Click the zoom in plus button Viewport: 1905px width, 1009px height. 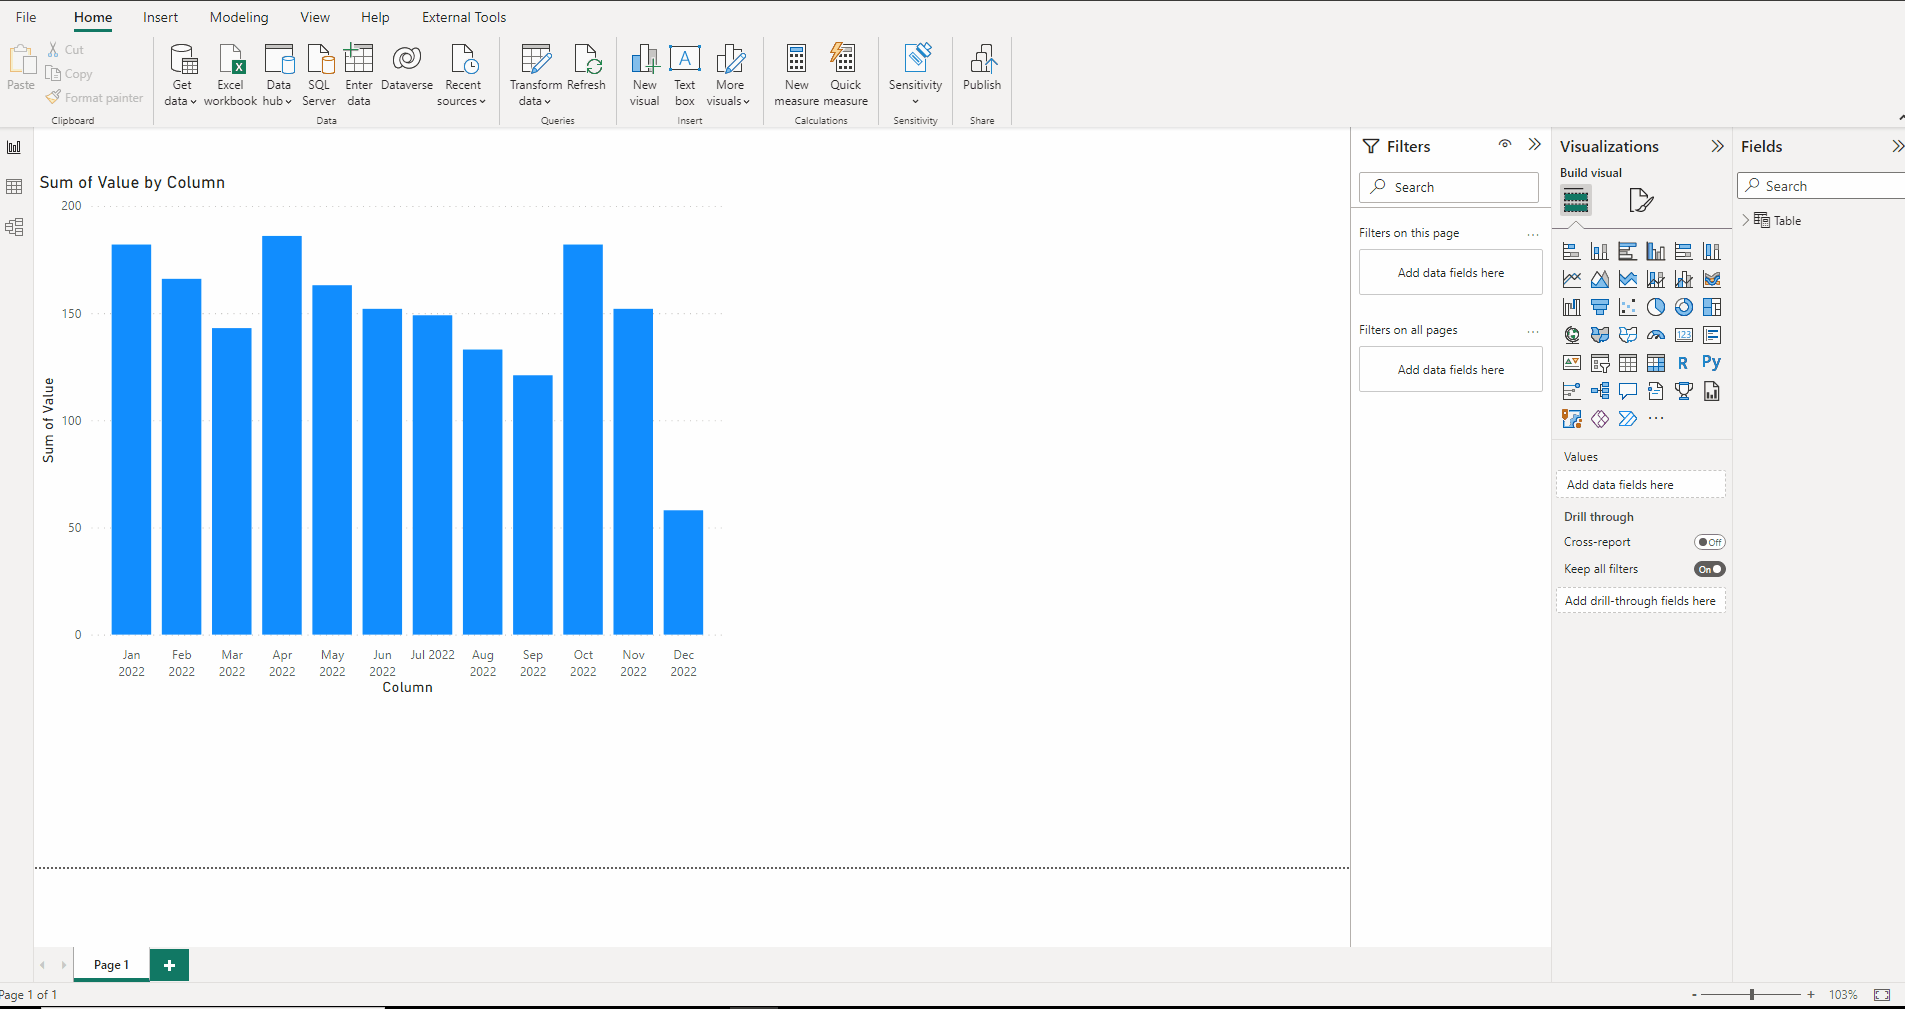(1811, 995)
